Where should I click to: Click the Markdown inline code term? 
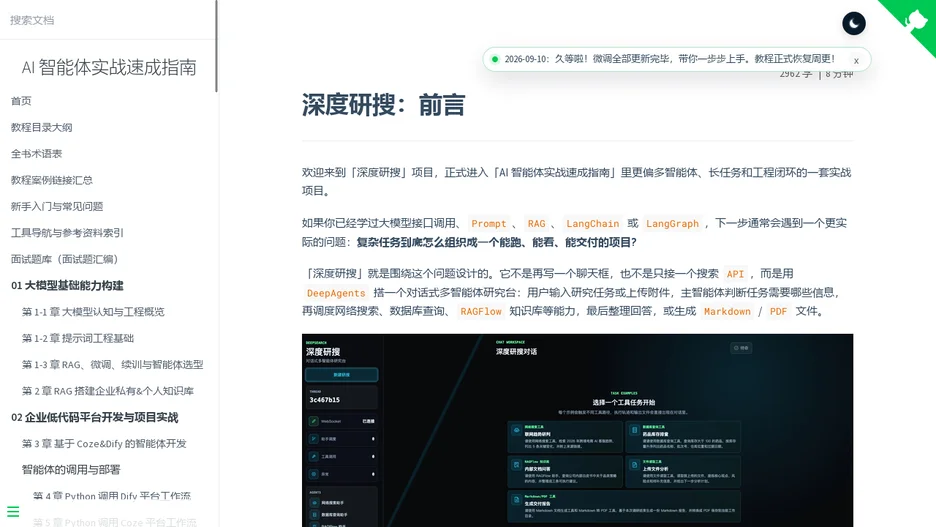coord(727,311)
